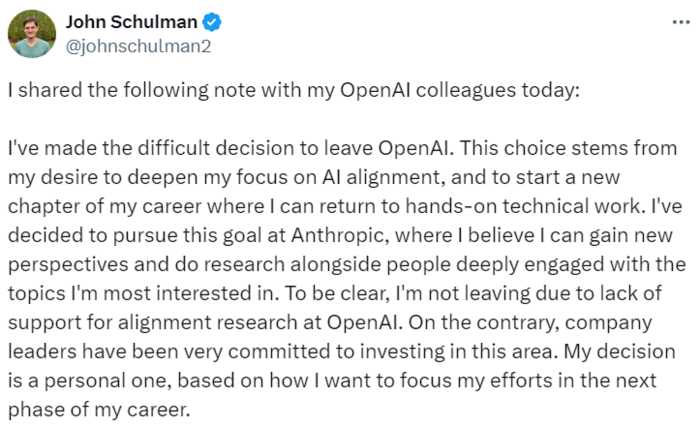
Task: Open the @johnschulman2 handle link
Action: pos(138,46)
